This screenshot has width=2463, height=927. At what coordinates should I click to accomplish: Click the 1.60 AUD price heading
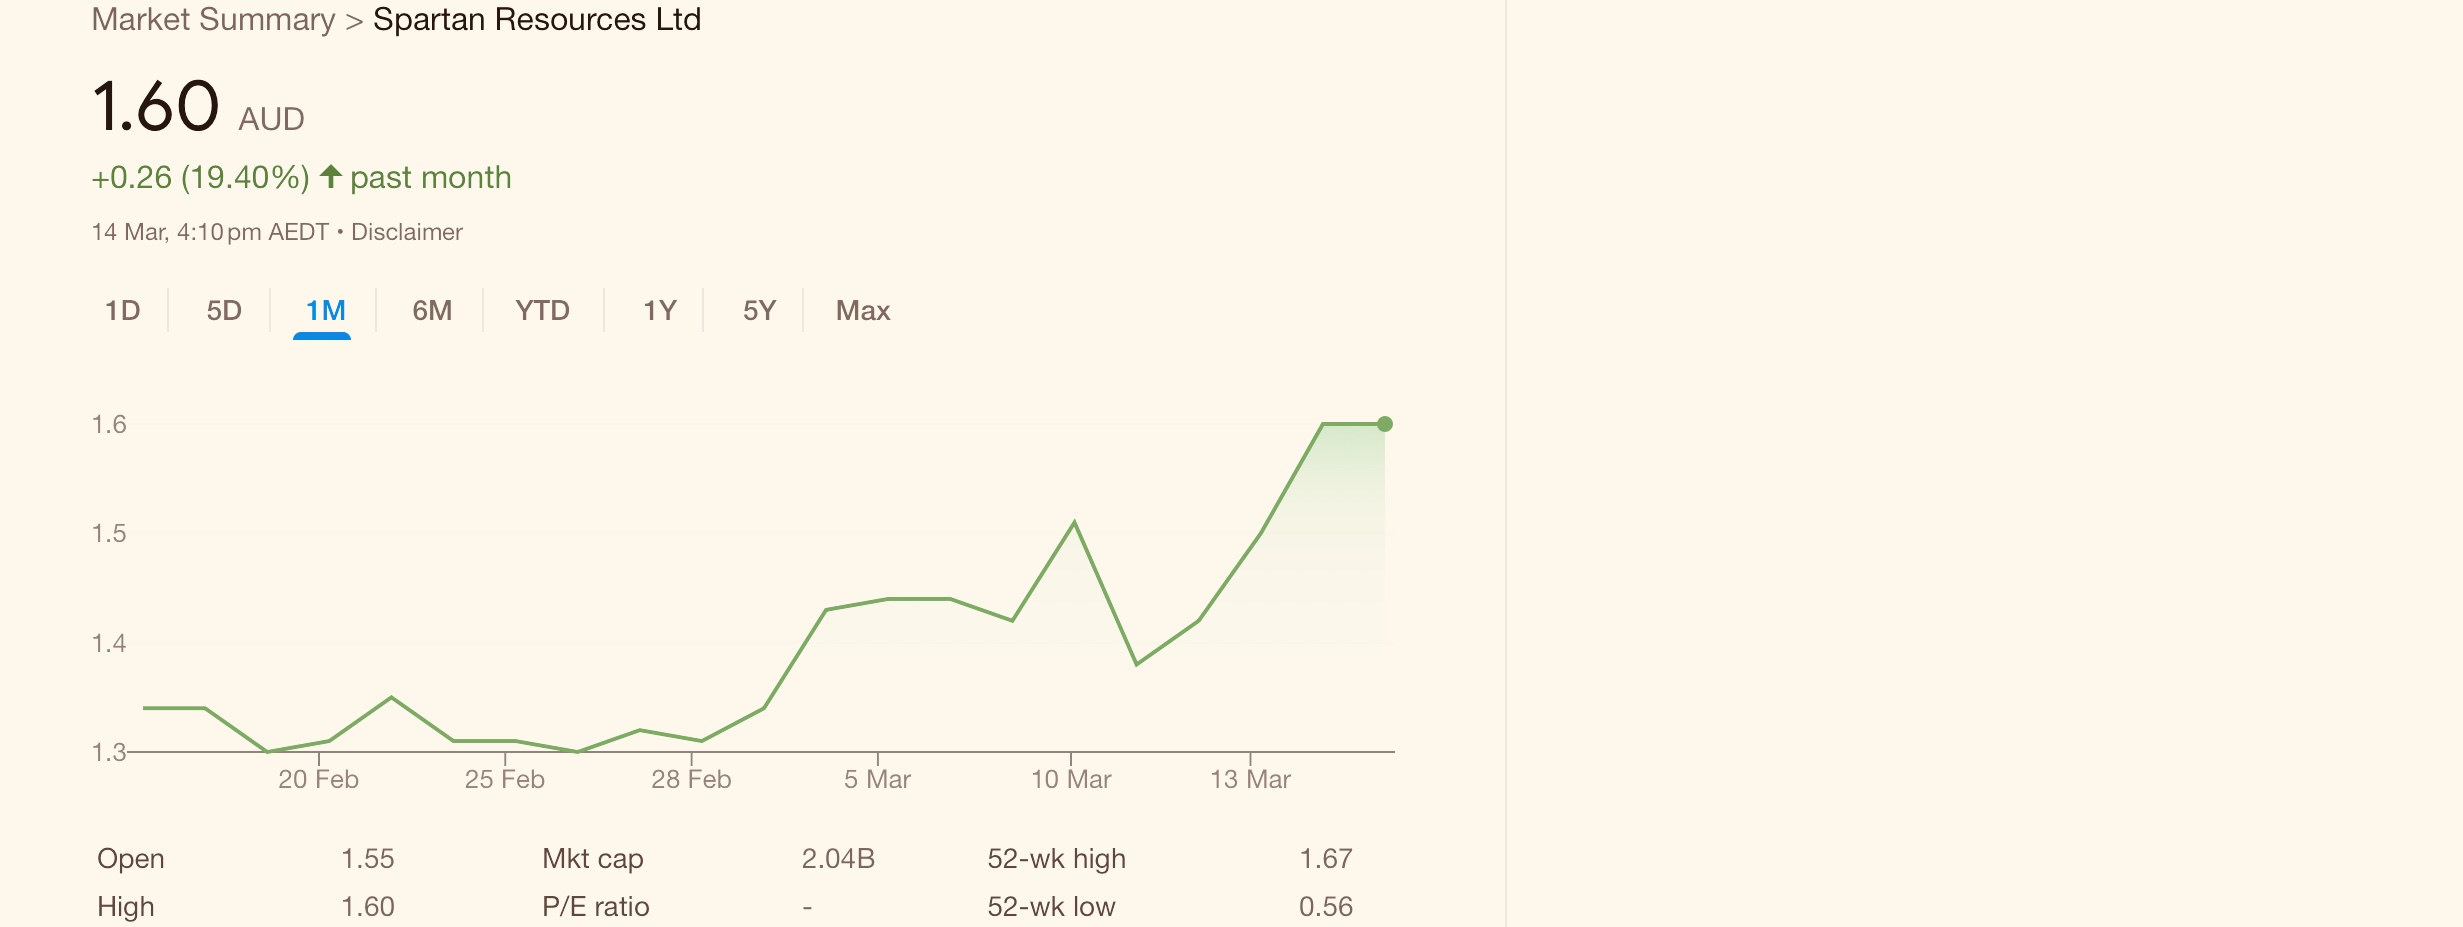(x=198, y=107)
